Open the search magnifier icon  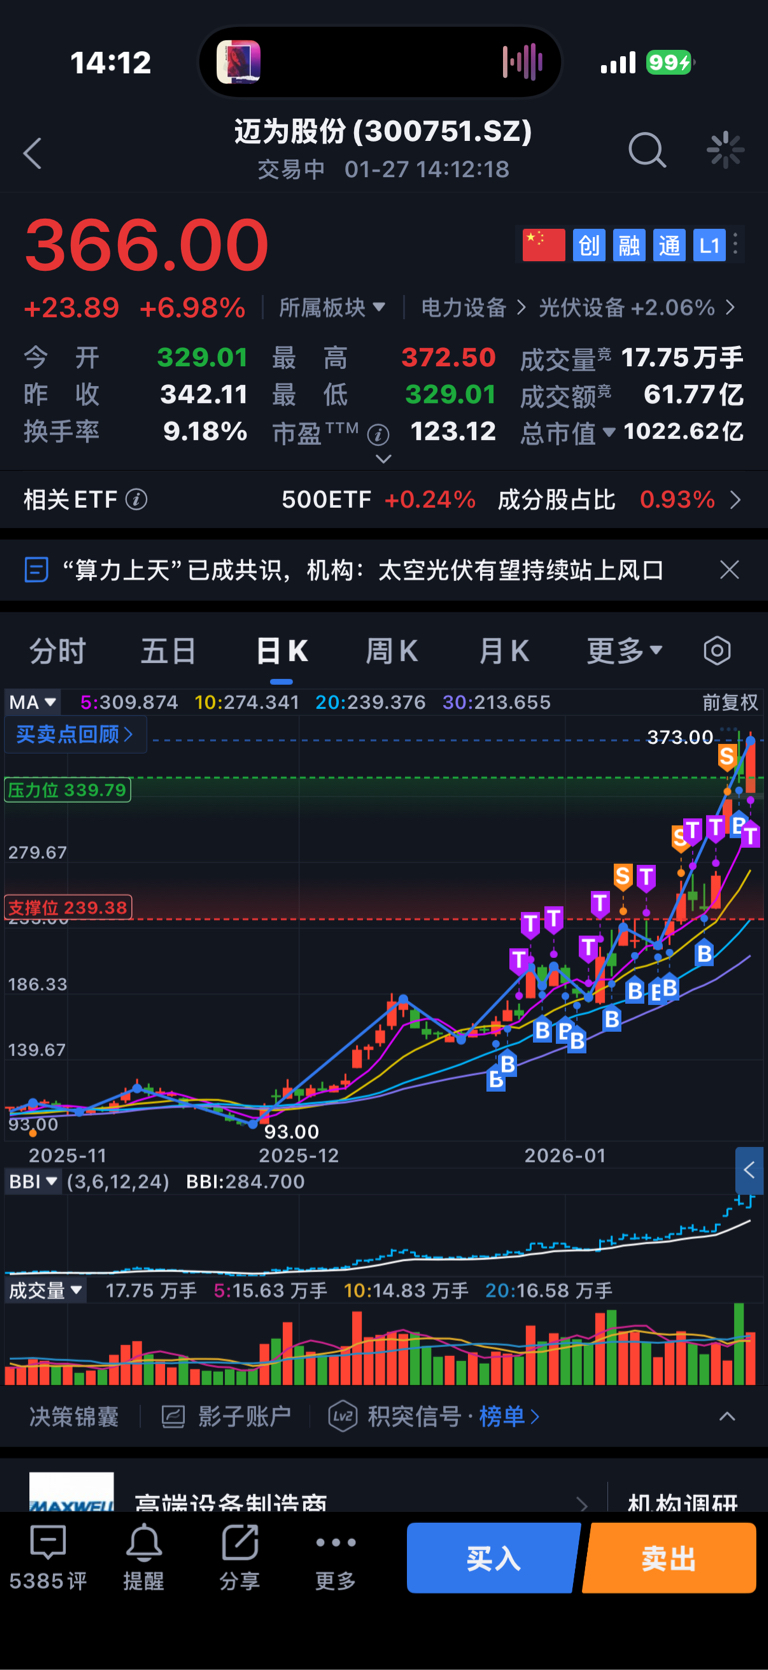point(647,151)
